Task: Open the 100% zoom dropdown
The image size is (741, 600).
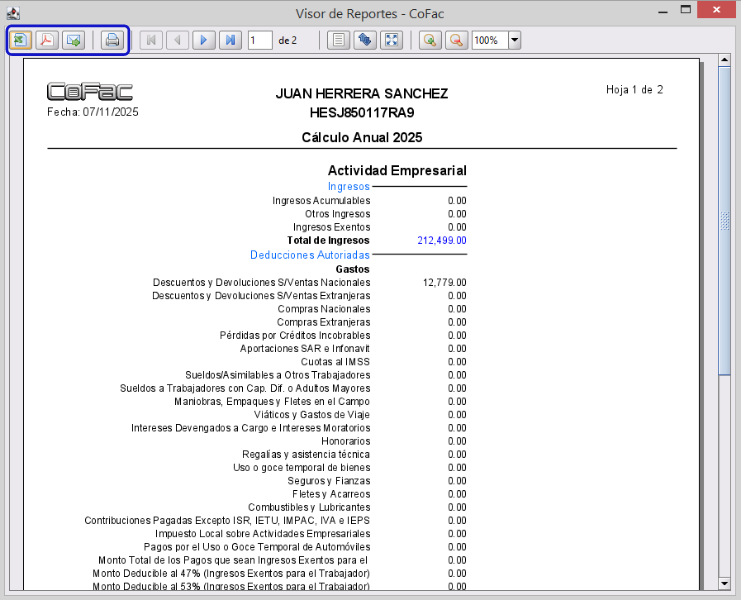Action: tap(515, 40)
